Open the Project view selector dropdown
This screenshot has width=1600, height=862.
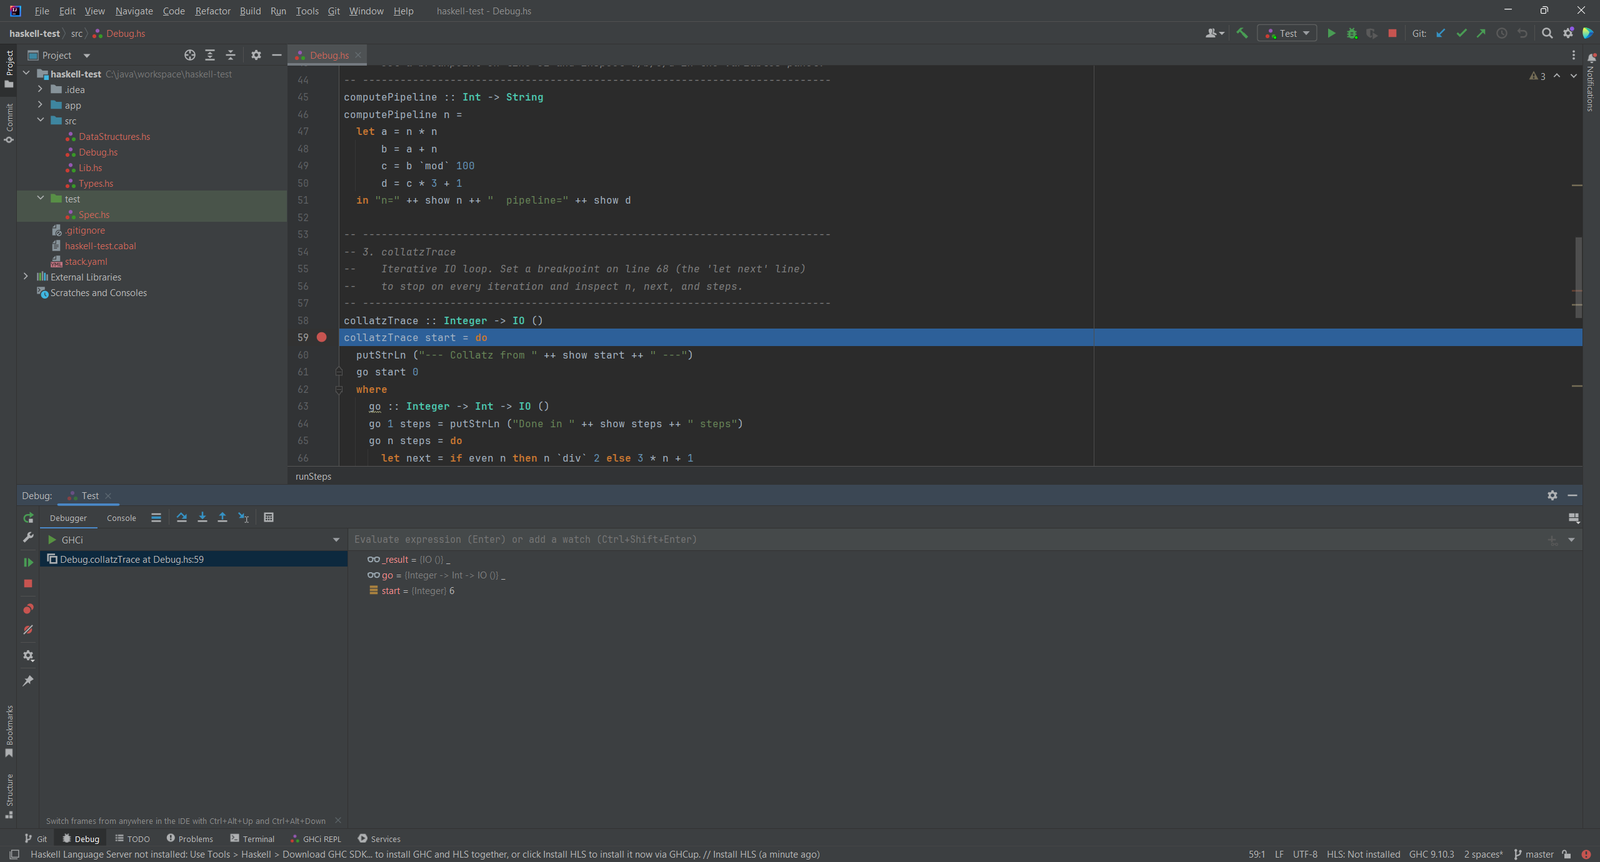tap(59, 55)
